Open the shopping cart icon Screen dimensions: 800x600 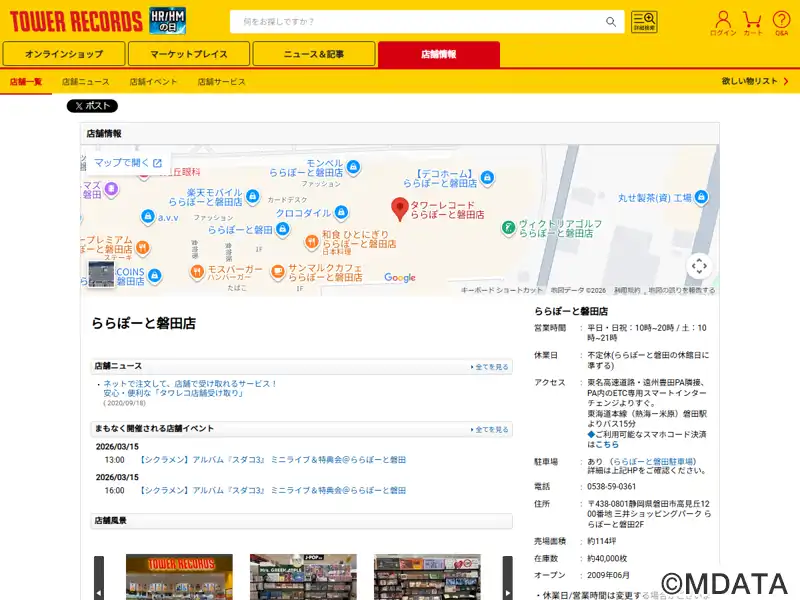point(753,21)
